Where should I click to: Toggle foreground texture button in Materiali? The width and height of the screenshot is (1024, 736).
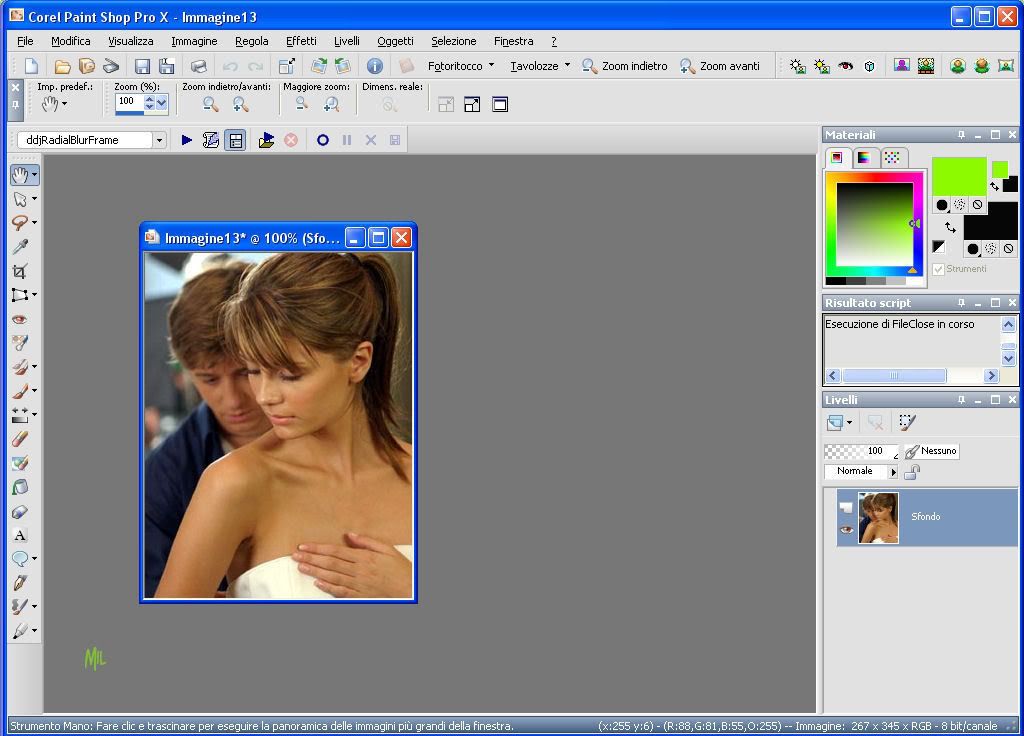click(x=959, y=205)
